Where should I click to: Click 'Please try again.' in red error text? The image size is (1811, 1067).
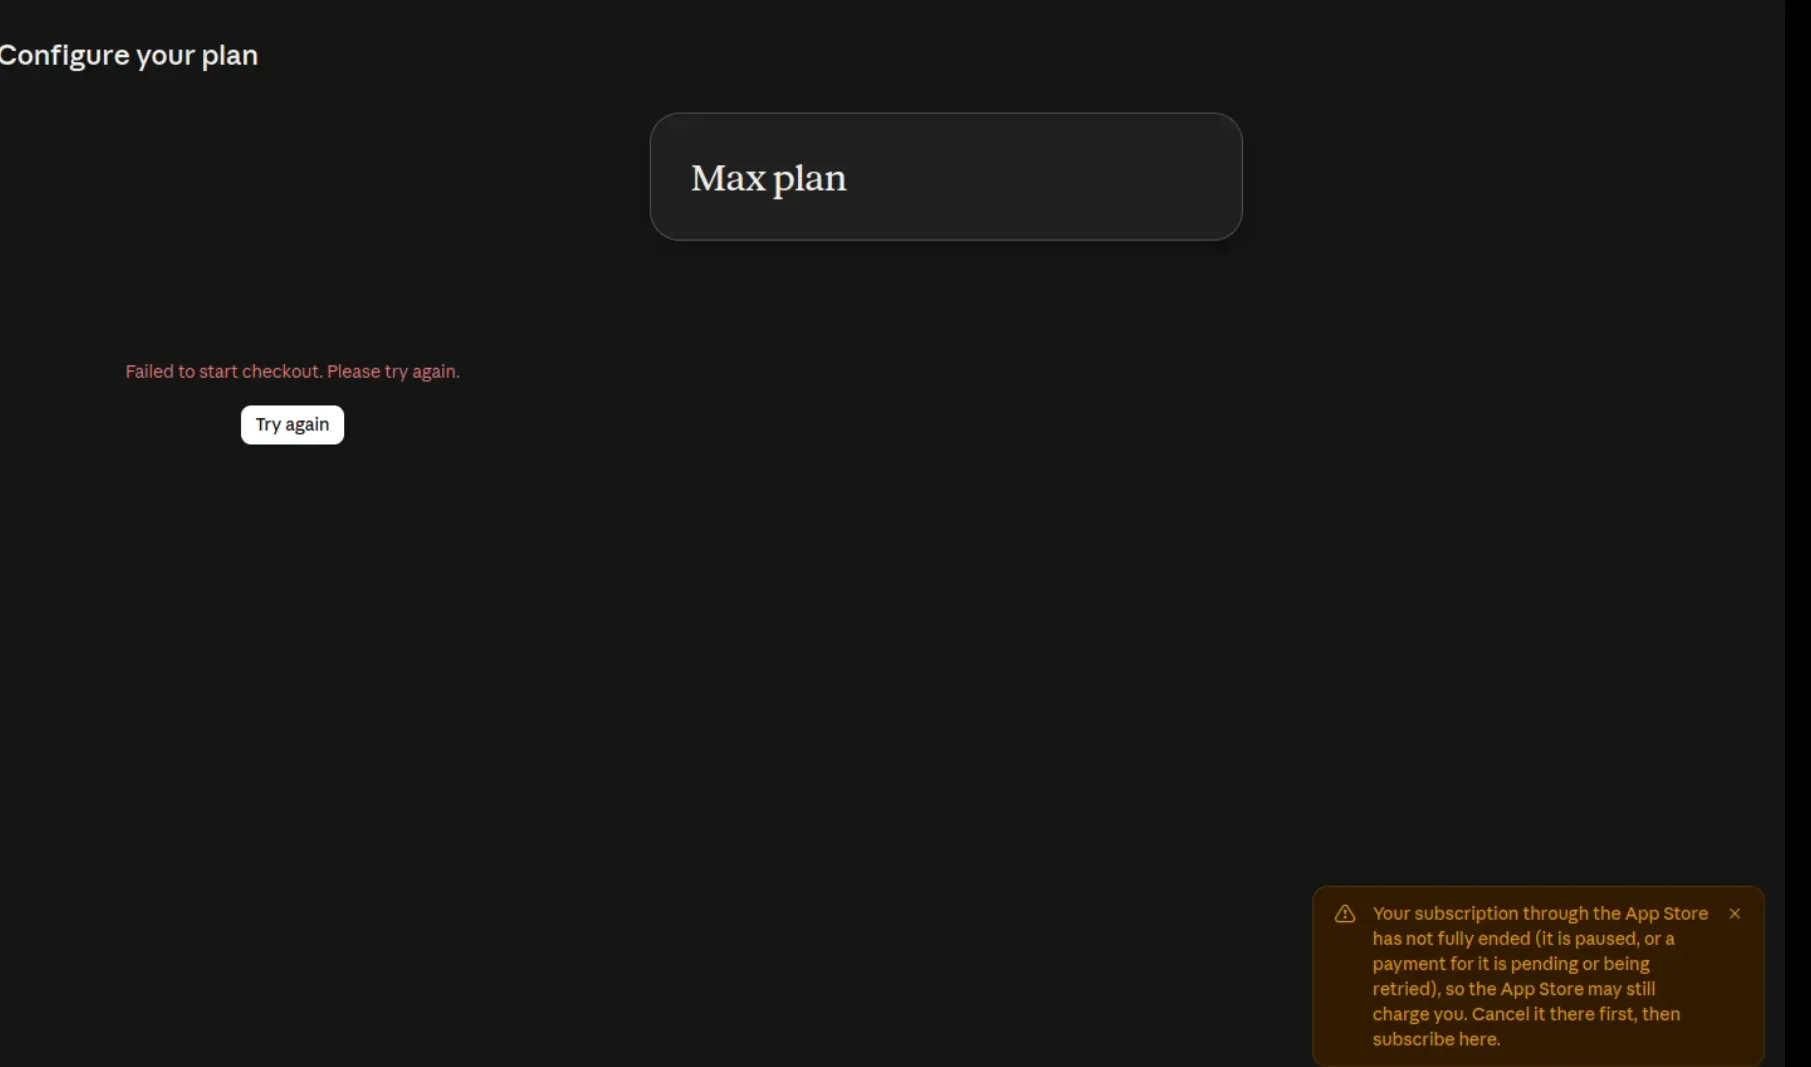(393, 371)
